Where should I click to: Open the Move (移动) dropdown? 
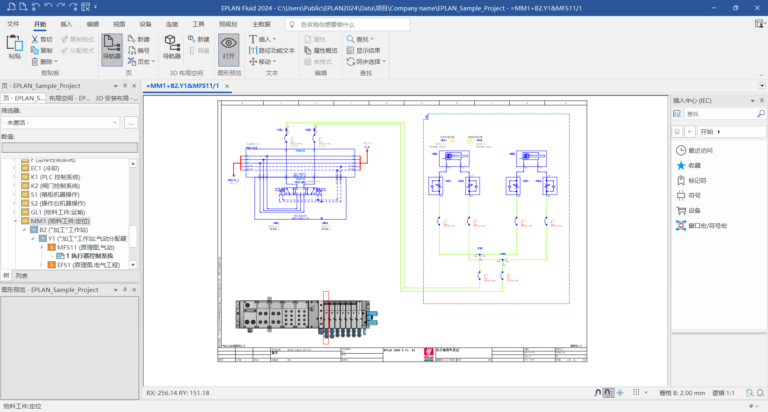274,62
